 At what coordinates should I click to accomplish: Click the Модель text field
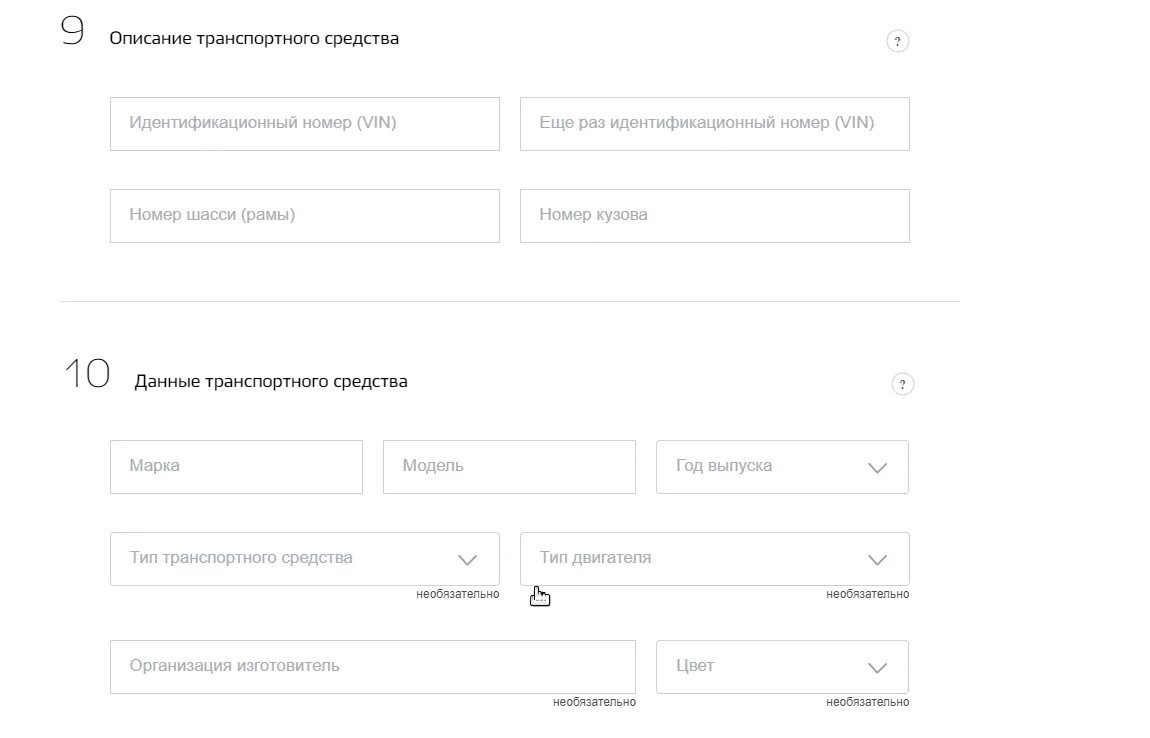[x=508, y=466]
